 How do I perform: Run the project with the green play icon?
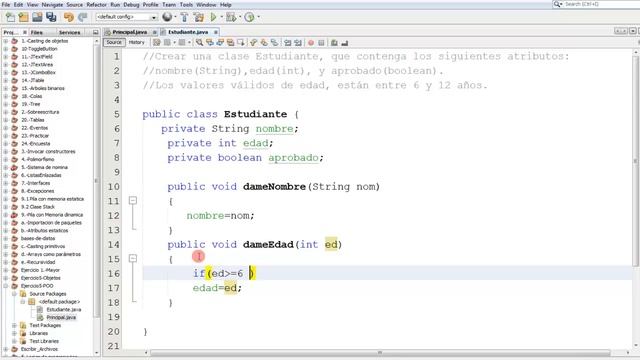click(213, 17)
